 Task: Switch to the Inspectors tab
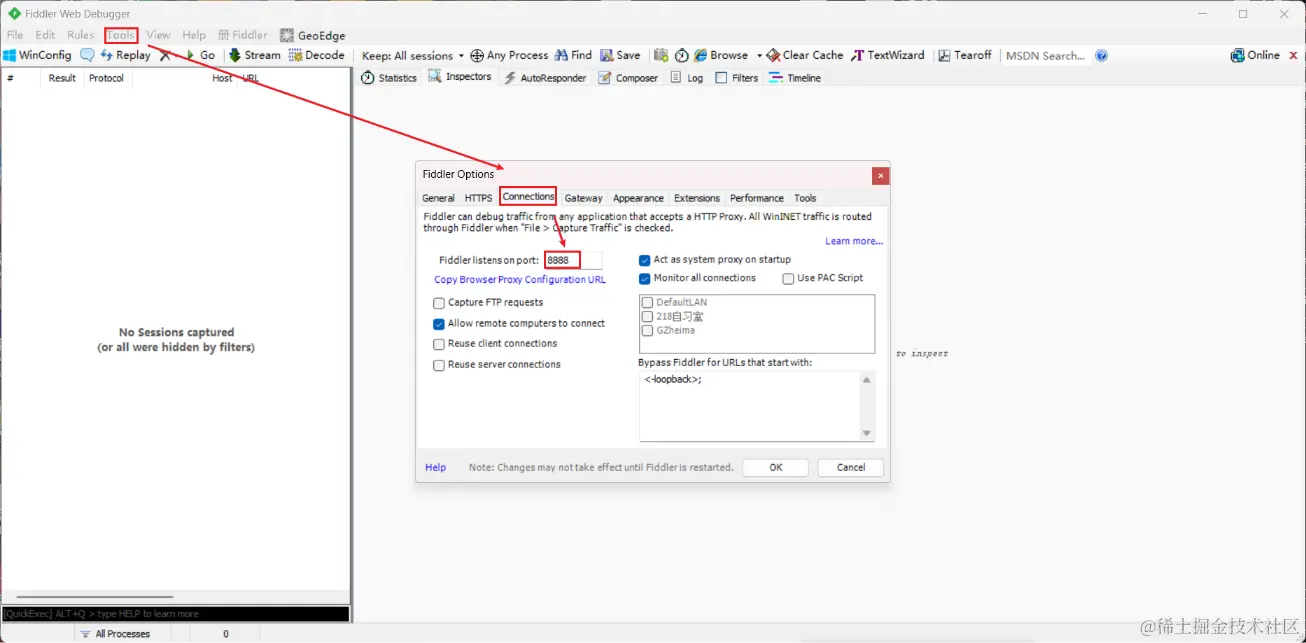click(x=460, y=77)
